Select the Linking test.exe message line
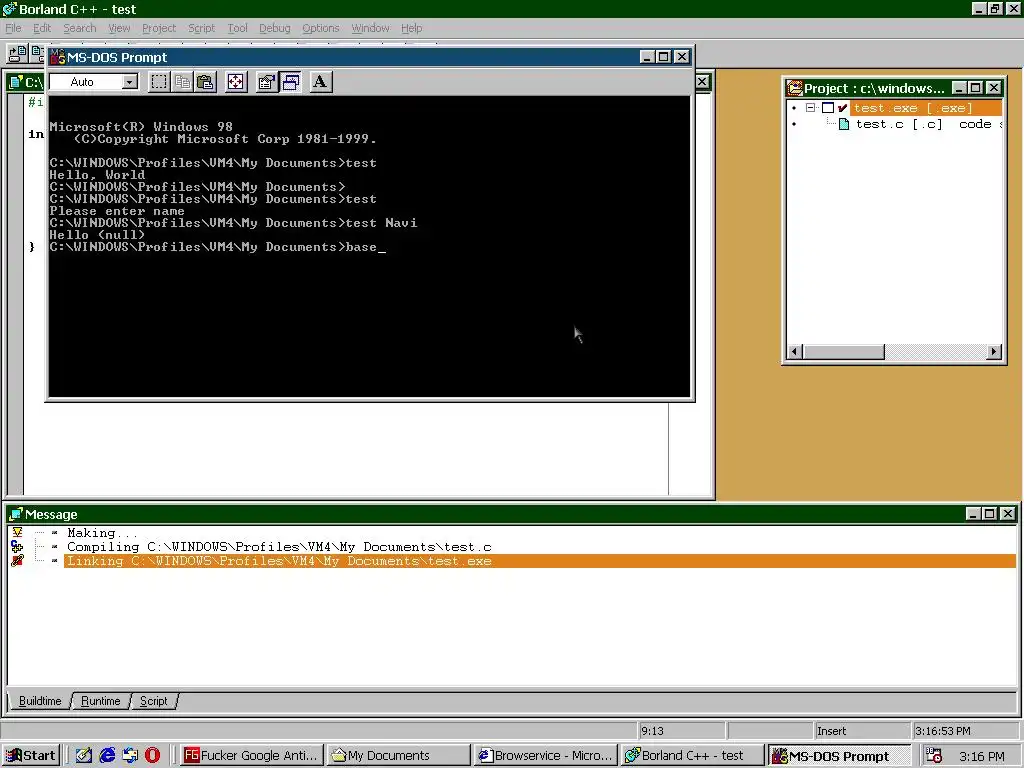The height and width of the screenshot is (768, 1024). [539, 561]
